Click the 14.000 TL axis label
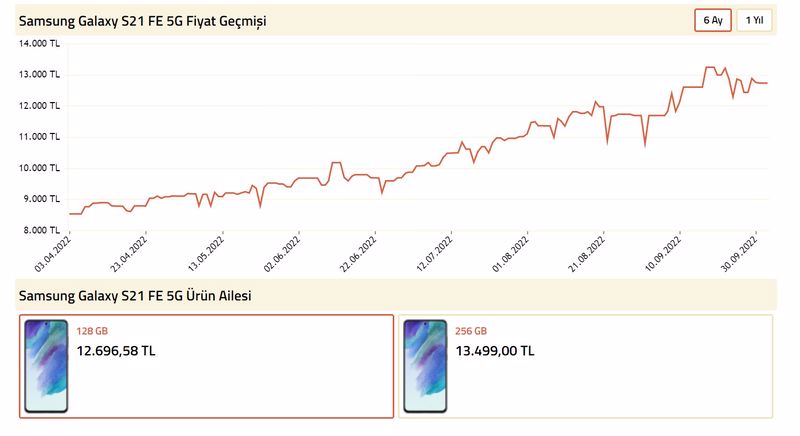800x436 pixels. coord(39,43)
